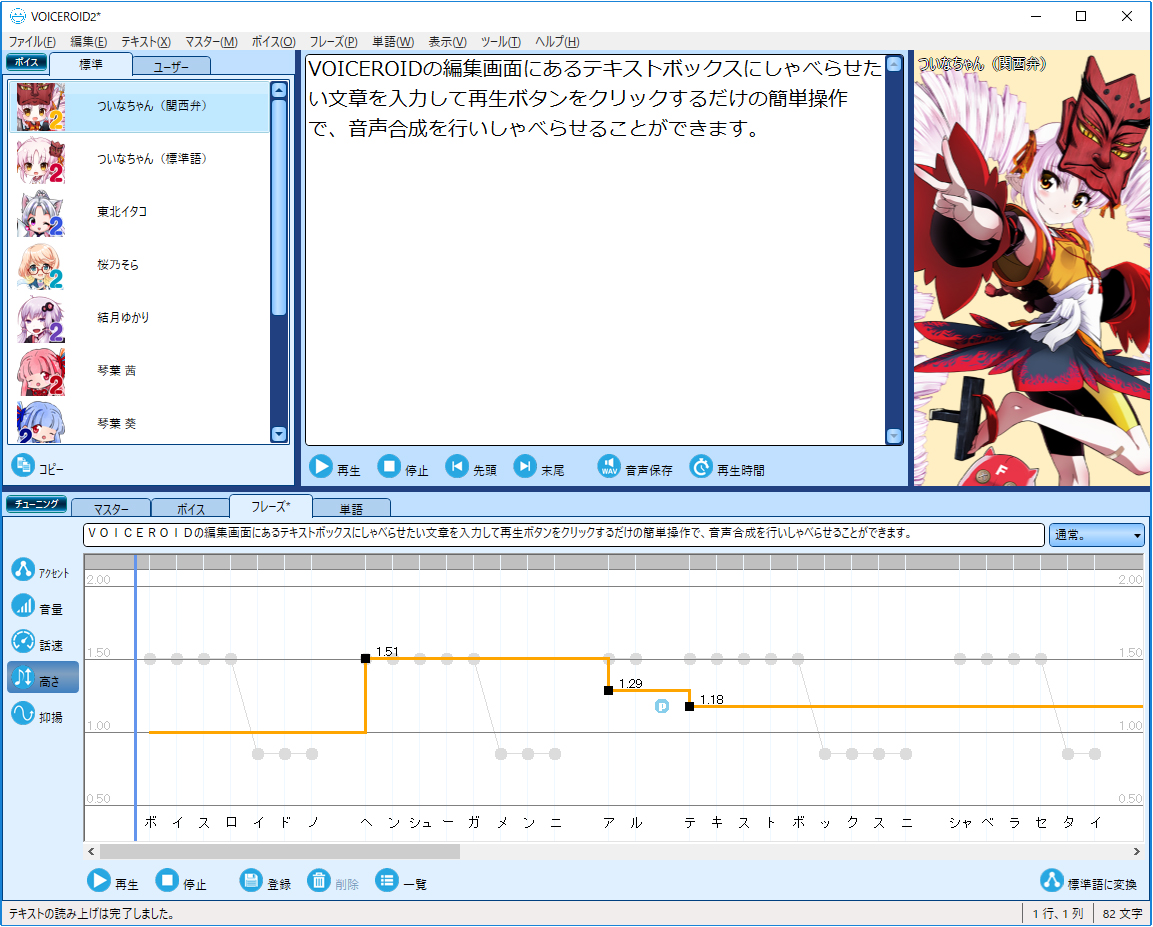Click the graph horizontal scrollbar thumb

pyautogui.click(x=280, y=851)
